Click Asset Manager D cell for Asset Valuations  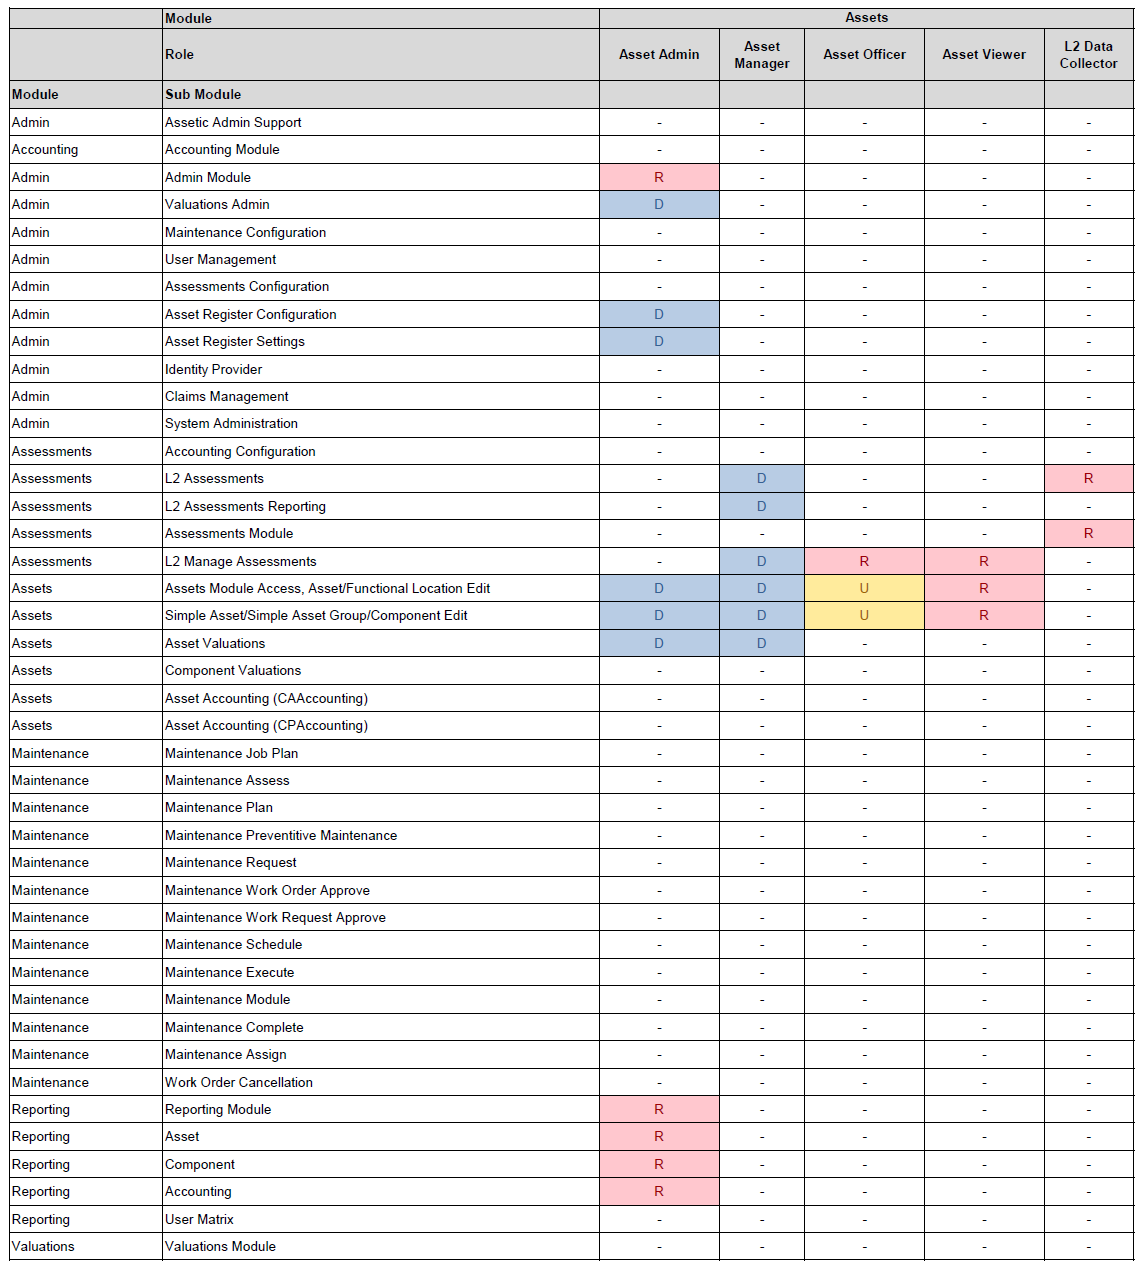click(762, 643)
